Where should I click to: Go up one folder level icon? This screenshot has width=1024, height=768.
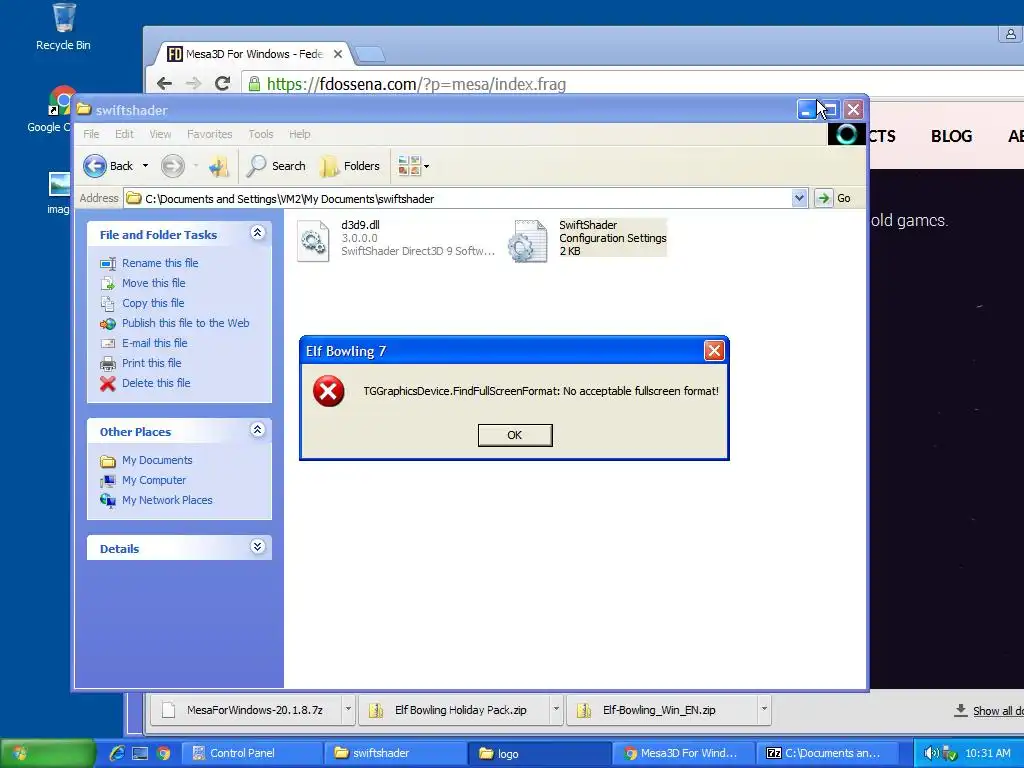[x=219, y=166]
